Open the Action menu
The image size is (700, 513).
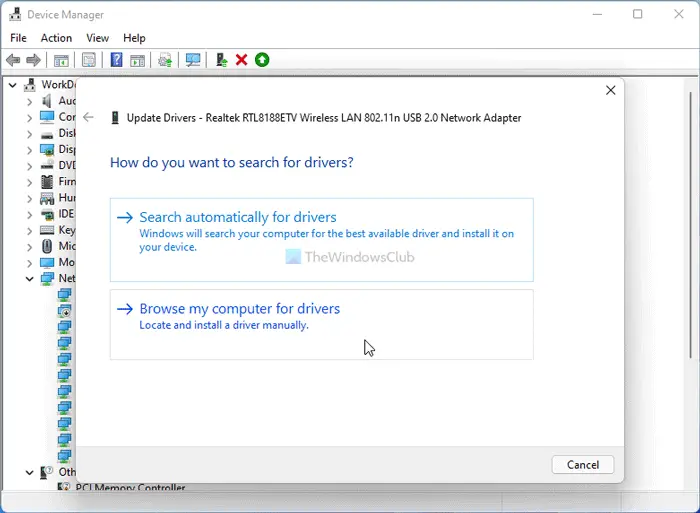click(56, 38)
